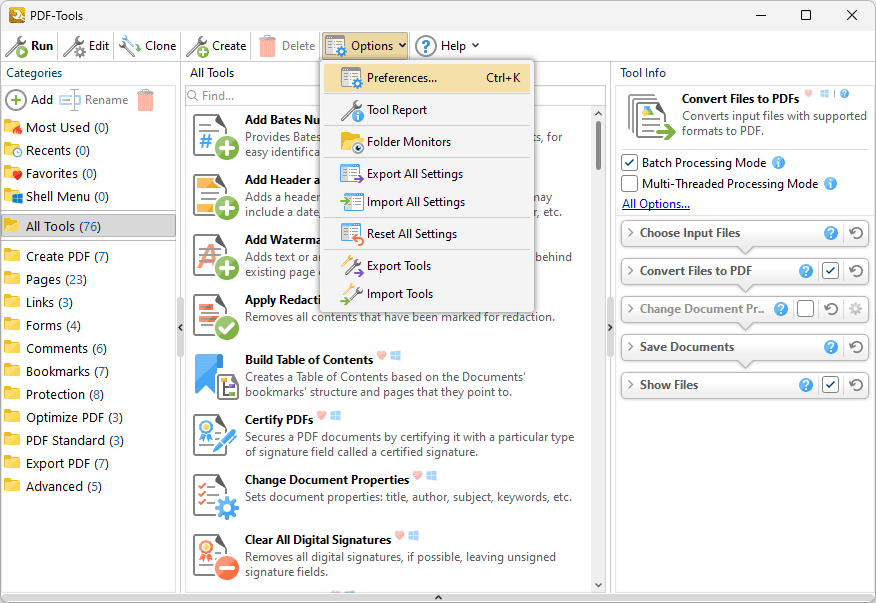This screenshot has height=603, width=876.
Task: Select the Add Header and Footer tool icon
Action: coord(216,196)
